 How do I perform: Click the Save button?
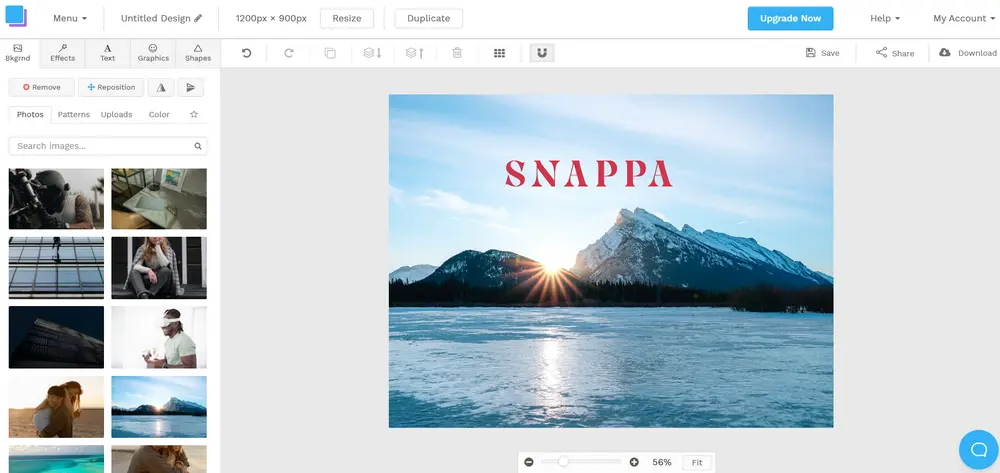tap(823, 53)
